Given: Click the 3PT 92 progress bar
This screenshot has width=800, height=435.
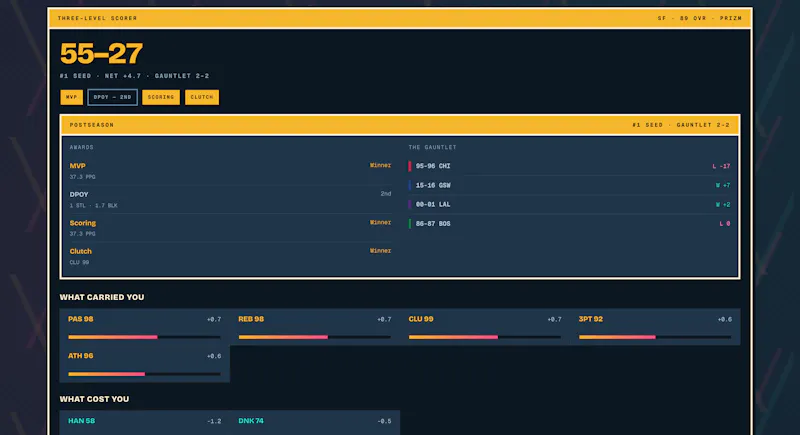Looking at the screenshot, I should pos(655,337).
